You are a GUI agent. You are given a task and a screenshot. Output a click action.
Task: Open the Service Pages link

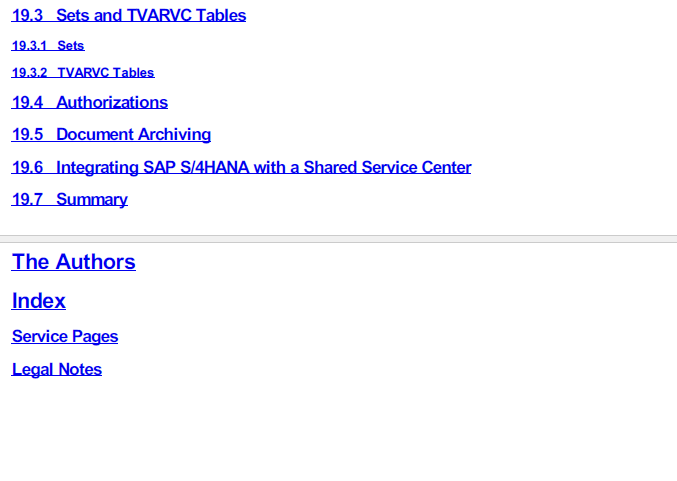[65, 336]
